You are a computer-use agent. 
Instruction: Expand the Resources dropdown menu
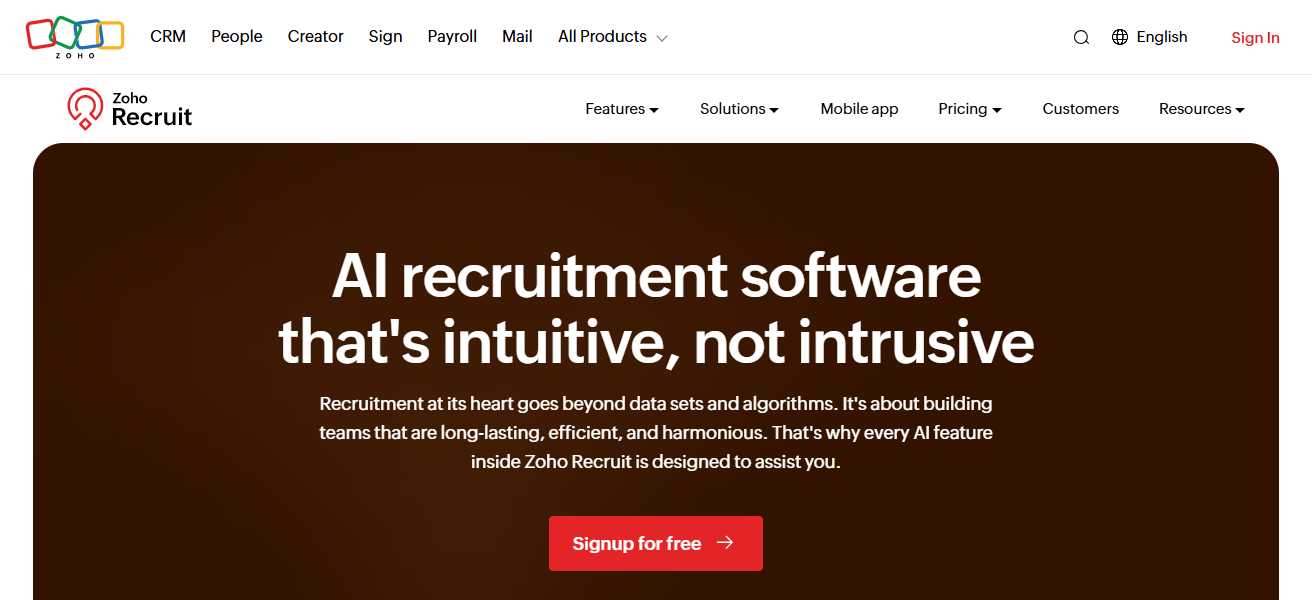(1202, 109)
